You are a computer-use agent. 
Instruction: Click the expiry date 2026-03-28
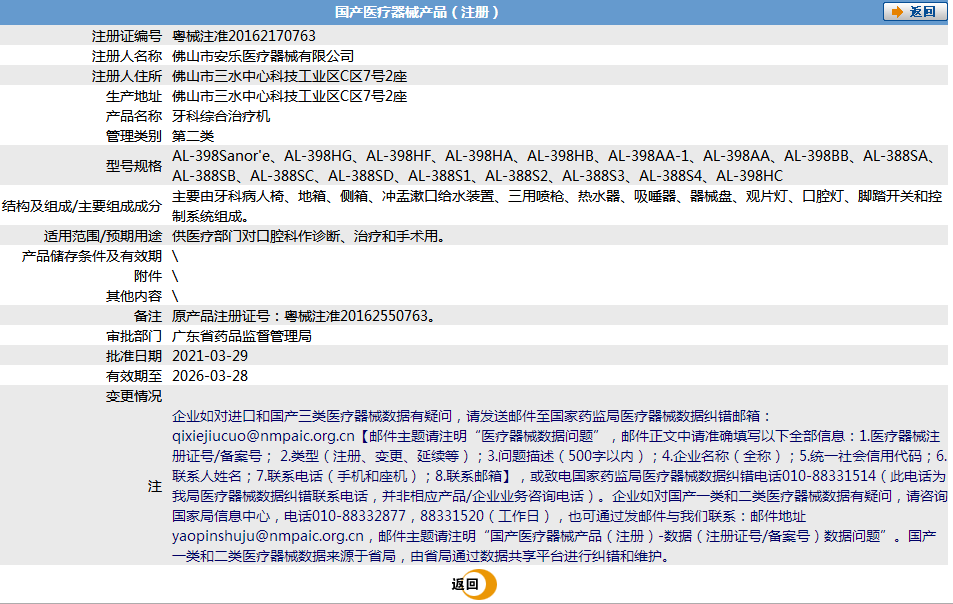coord(210,376)
